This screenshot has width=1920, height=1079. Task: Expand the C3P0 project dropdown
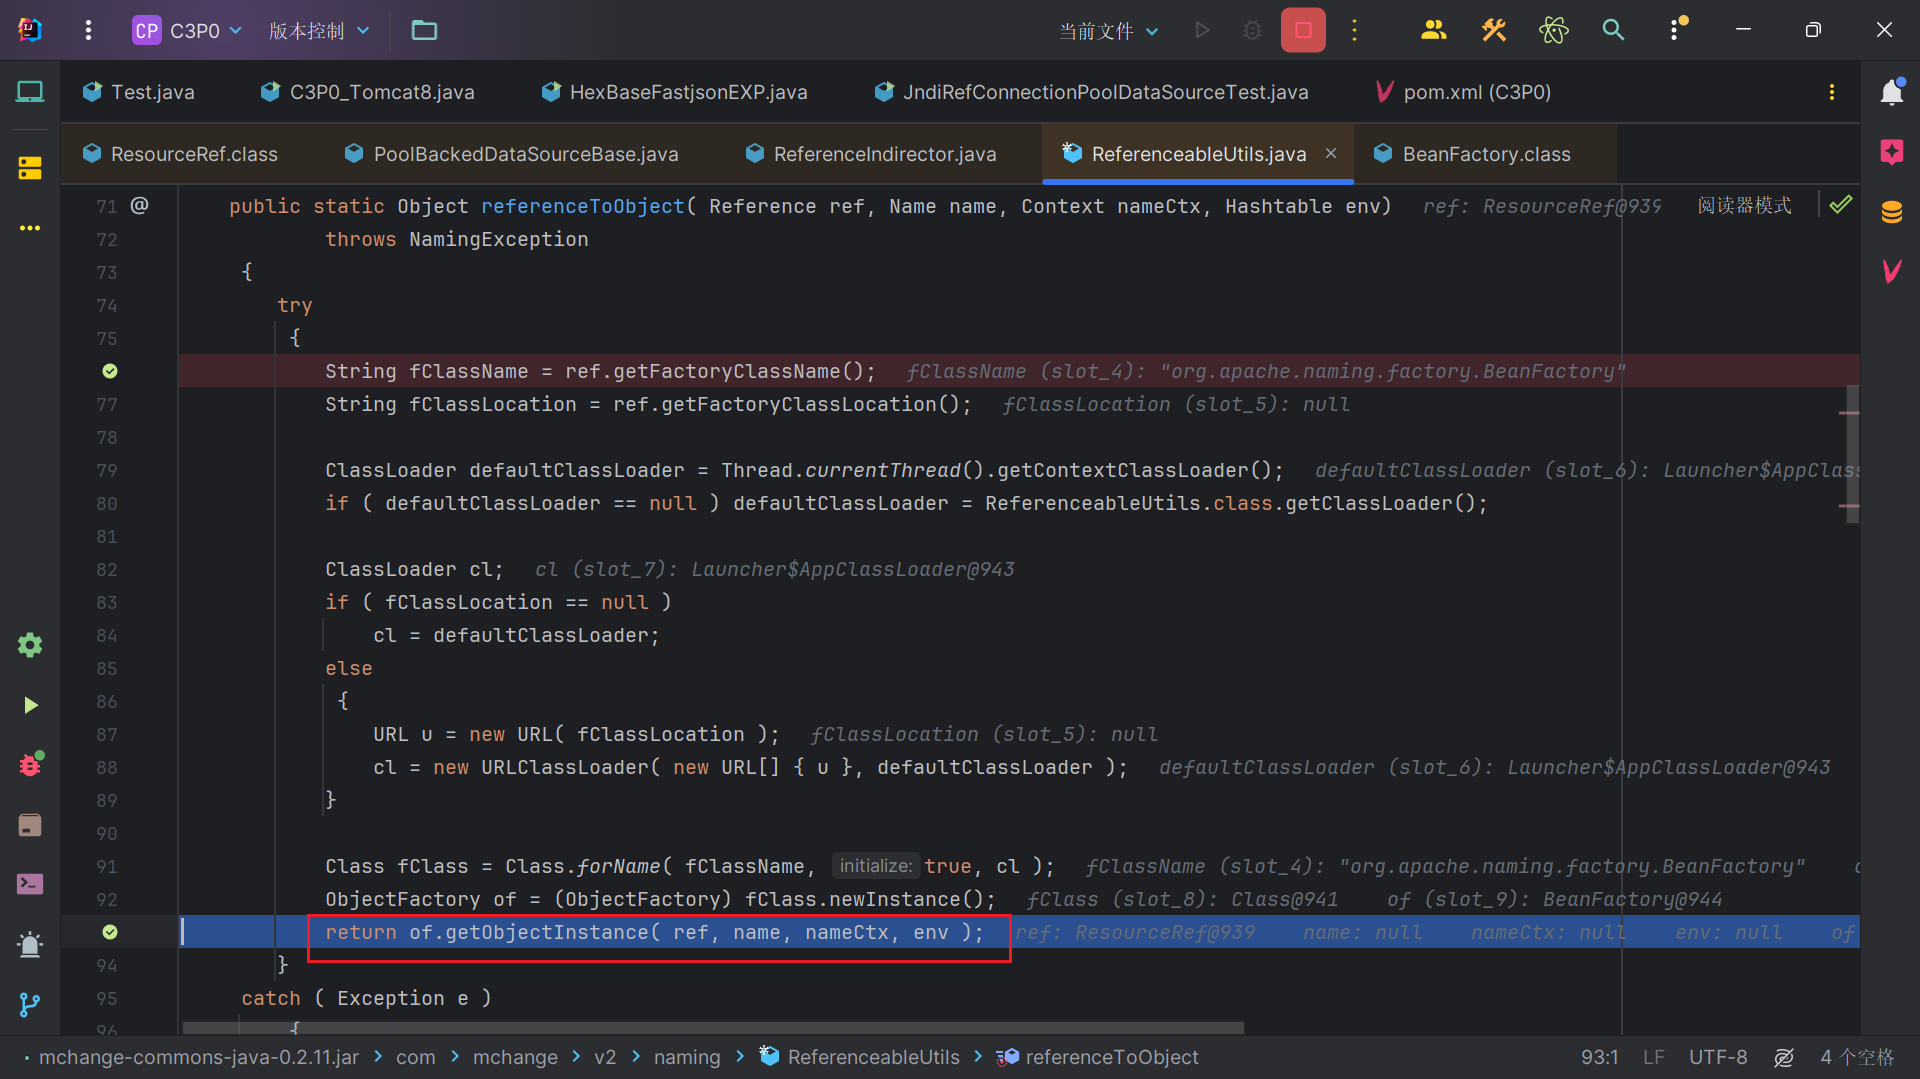coord(189,30)
